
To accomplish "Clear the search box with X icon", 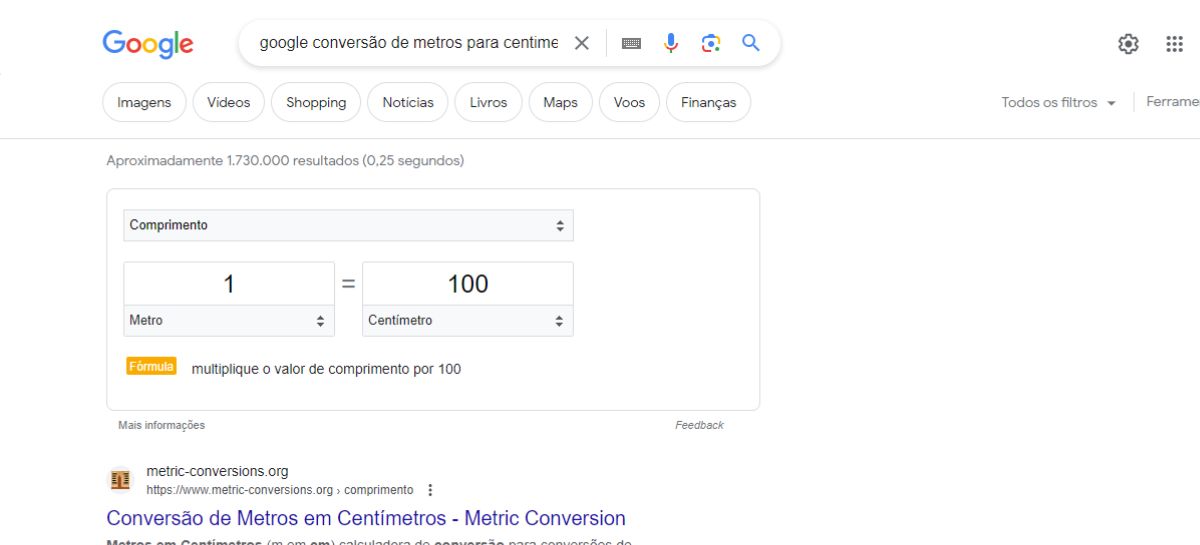I will (x=582, y=43).
